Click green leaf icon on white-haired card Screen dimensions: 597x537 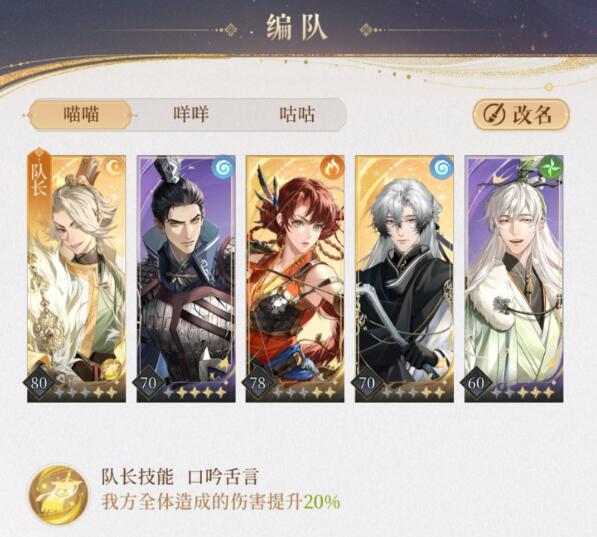(552, 167)
